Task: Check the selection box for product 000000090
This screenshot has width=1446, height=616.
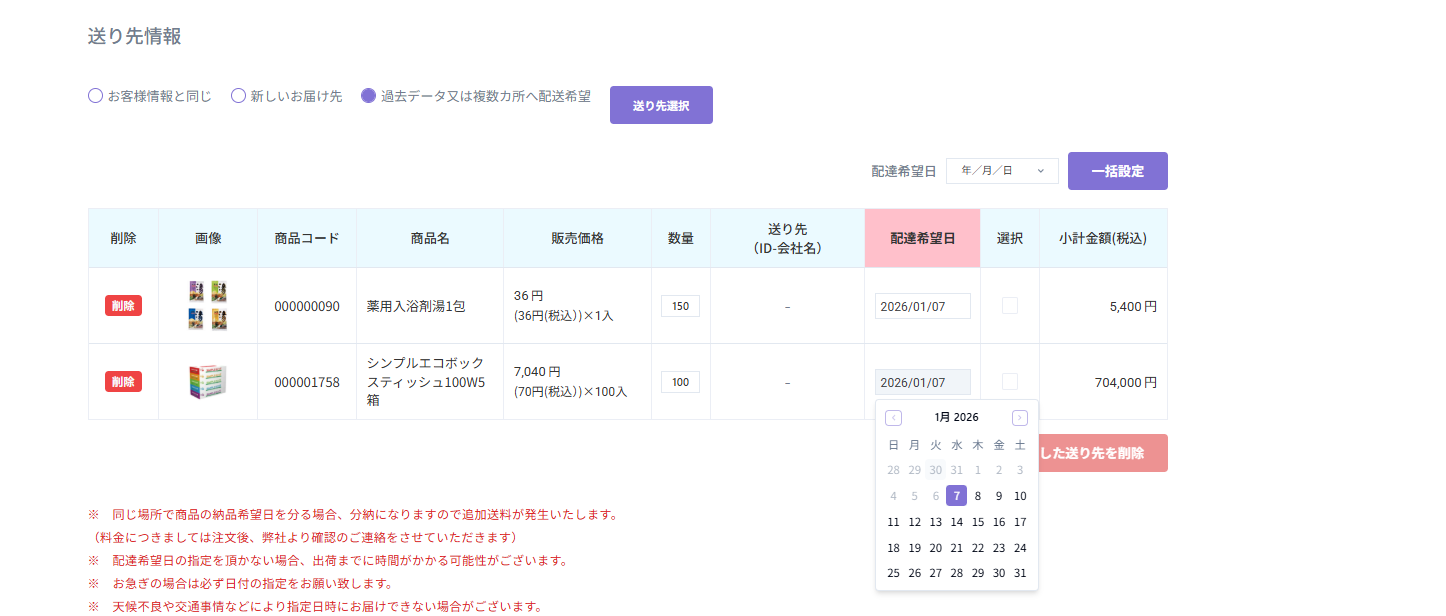Action: coord(1010,306)
